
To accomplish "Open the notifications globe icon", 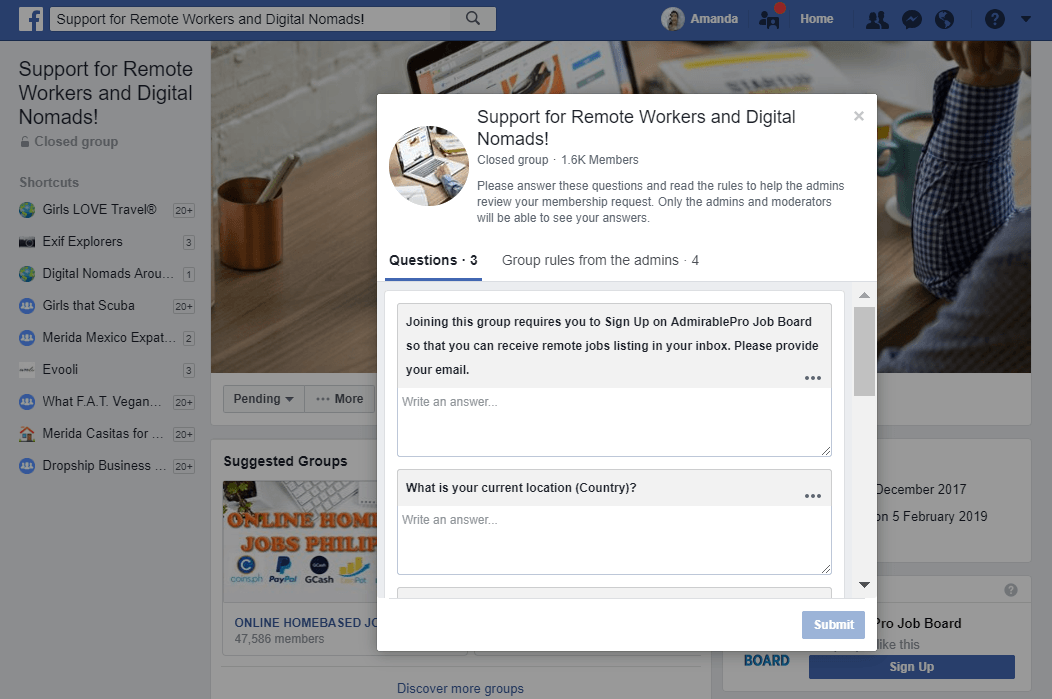I will point(945,19).
